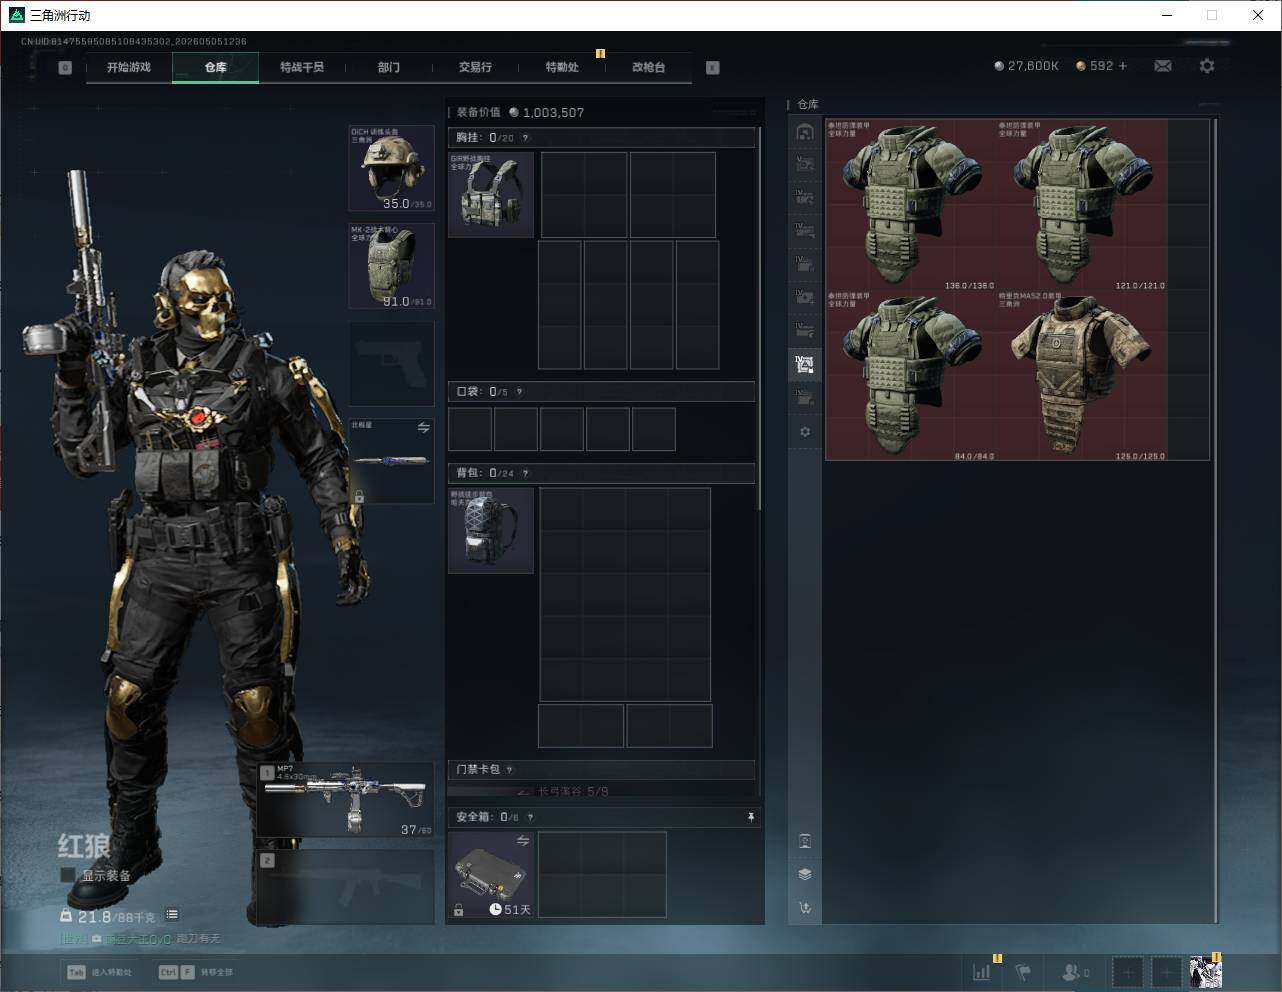This screenshot has height=992, width=1282.
Task: Show help for 口袋 capacity
Action: pos(519,392)
